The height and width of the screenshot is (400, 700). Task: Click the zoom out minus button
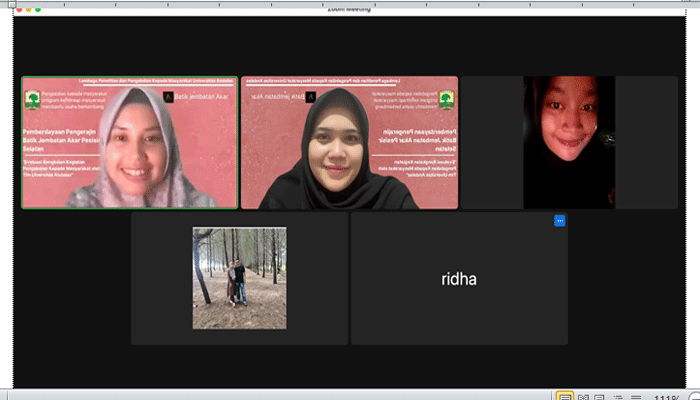pyautogui.click(x=697, y=396)
